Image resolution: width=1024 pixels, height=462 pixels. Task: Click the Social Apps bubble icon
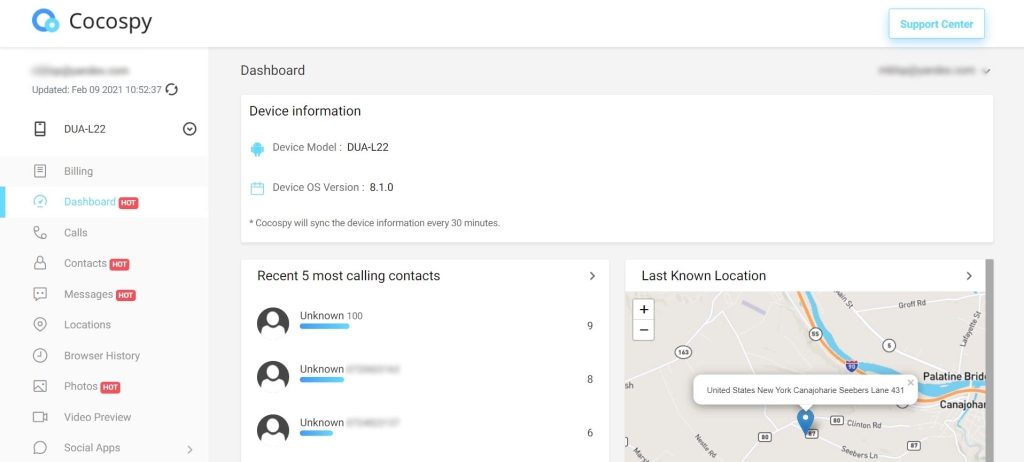tap(40, 448)
